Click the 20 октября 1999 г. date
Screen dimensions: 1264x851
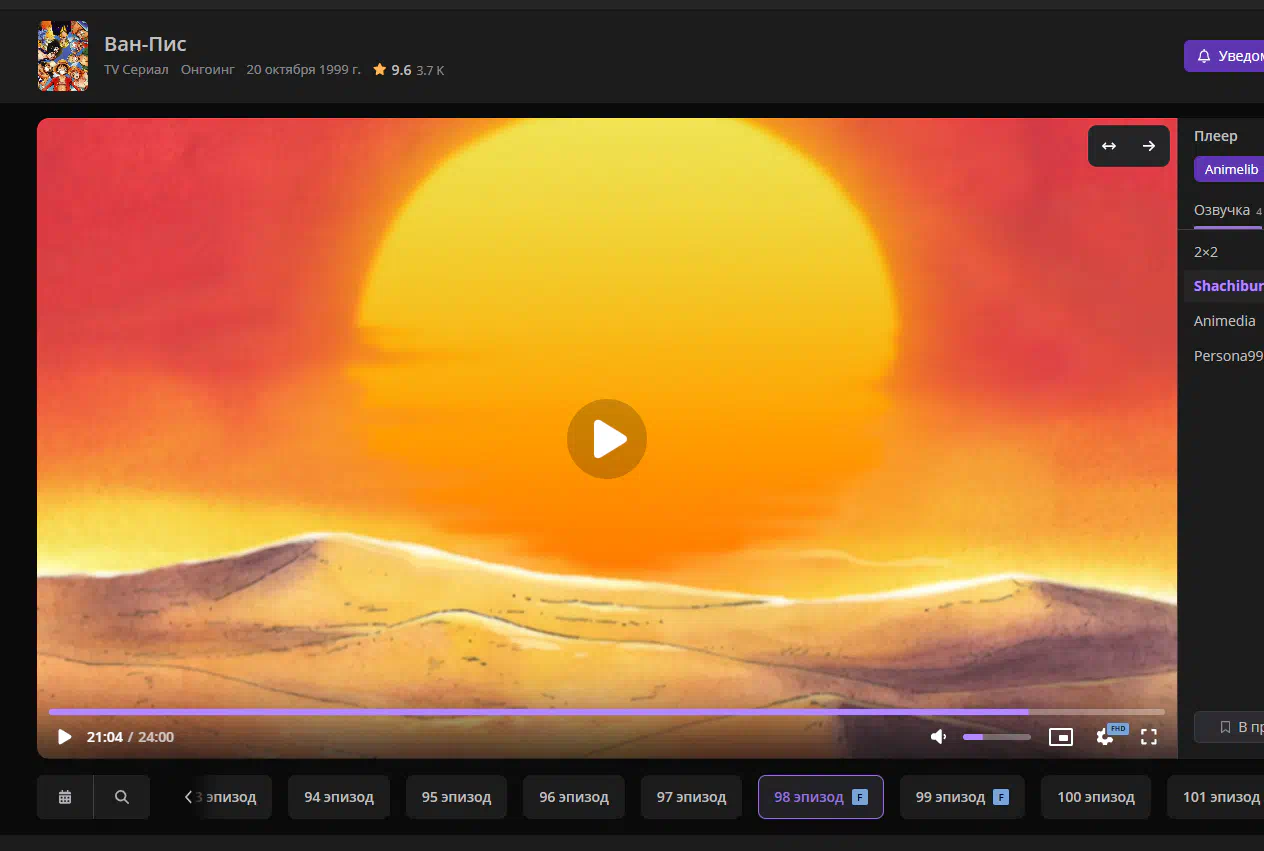click(303, 70)
